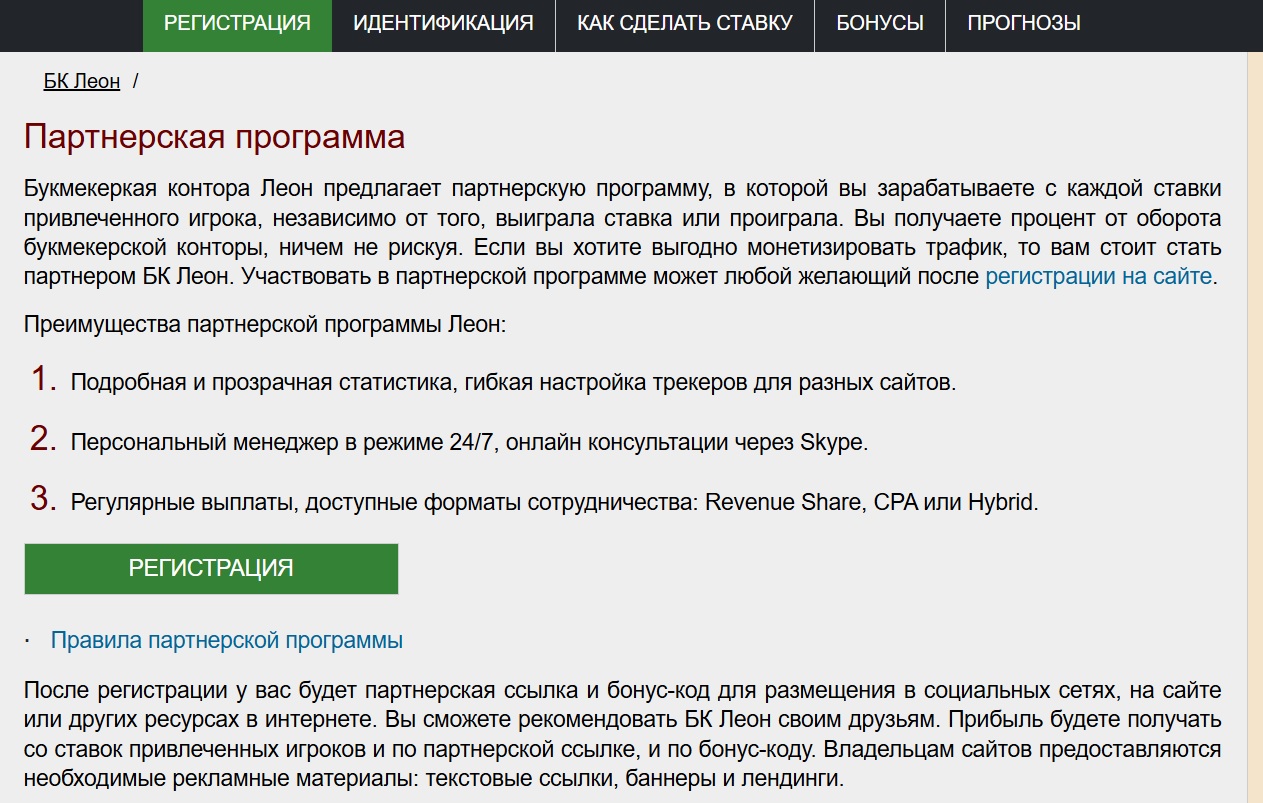The image size is (1263, 803).
Task: Open the Правила партнерской программы link
Action: tap(227, 640)
